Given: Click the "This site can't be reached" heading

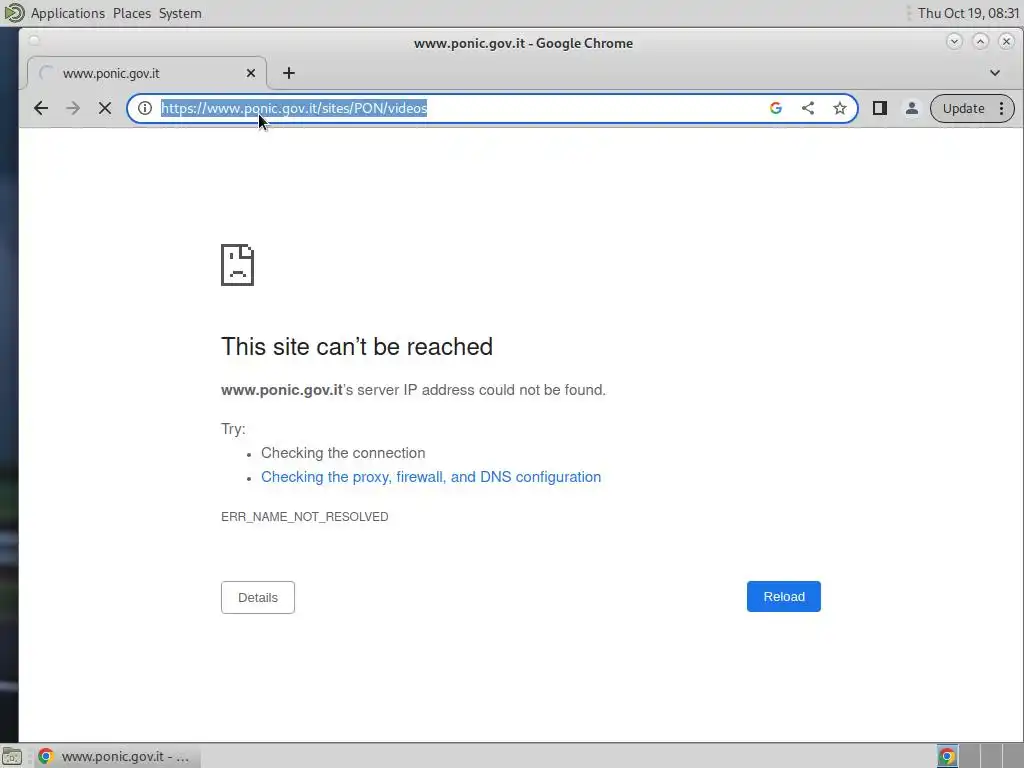Looking at the screenshot, I should click(x=357, y=347).
